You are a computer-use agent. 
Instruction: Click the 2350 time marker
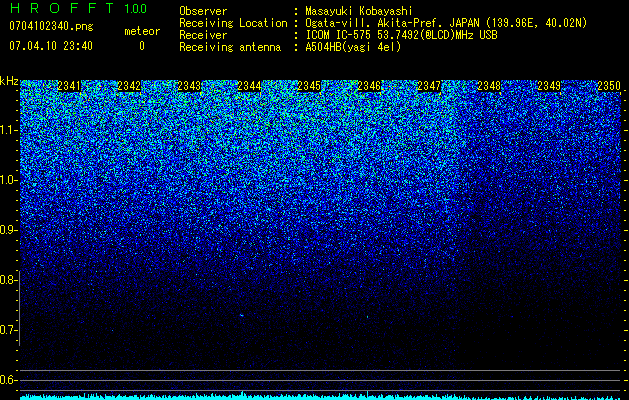(609, 86)
